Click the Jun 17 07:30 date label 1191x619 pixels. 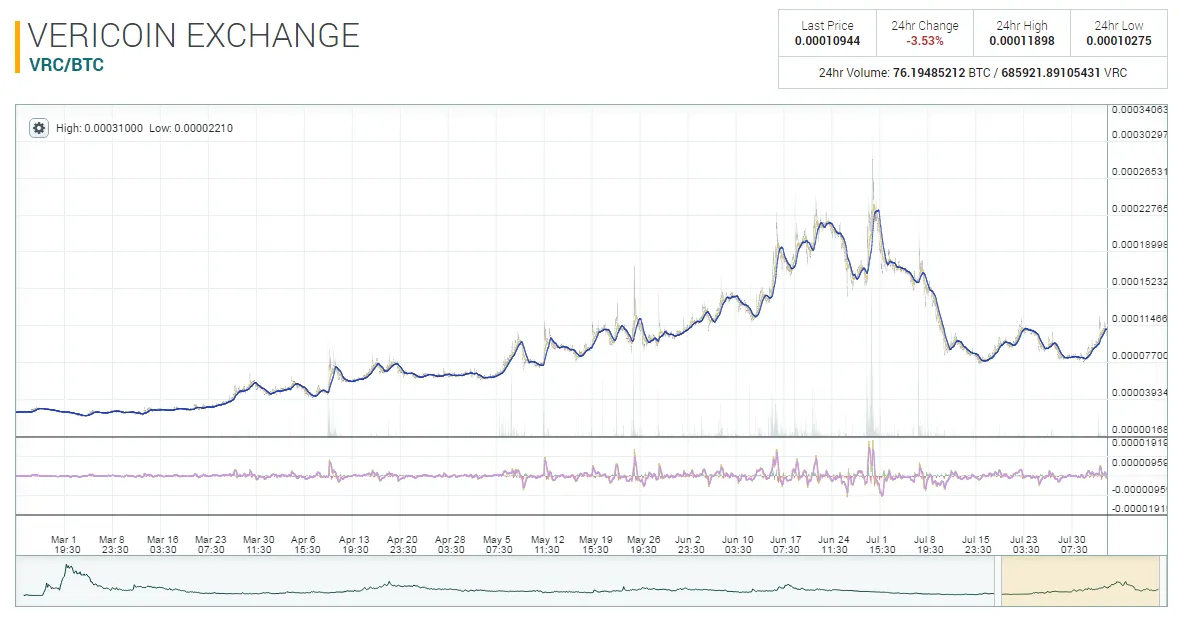(785, 545)
